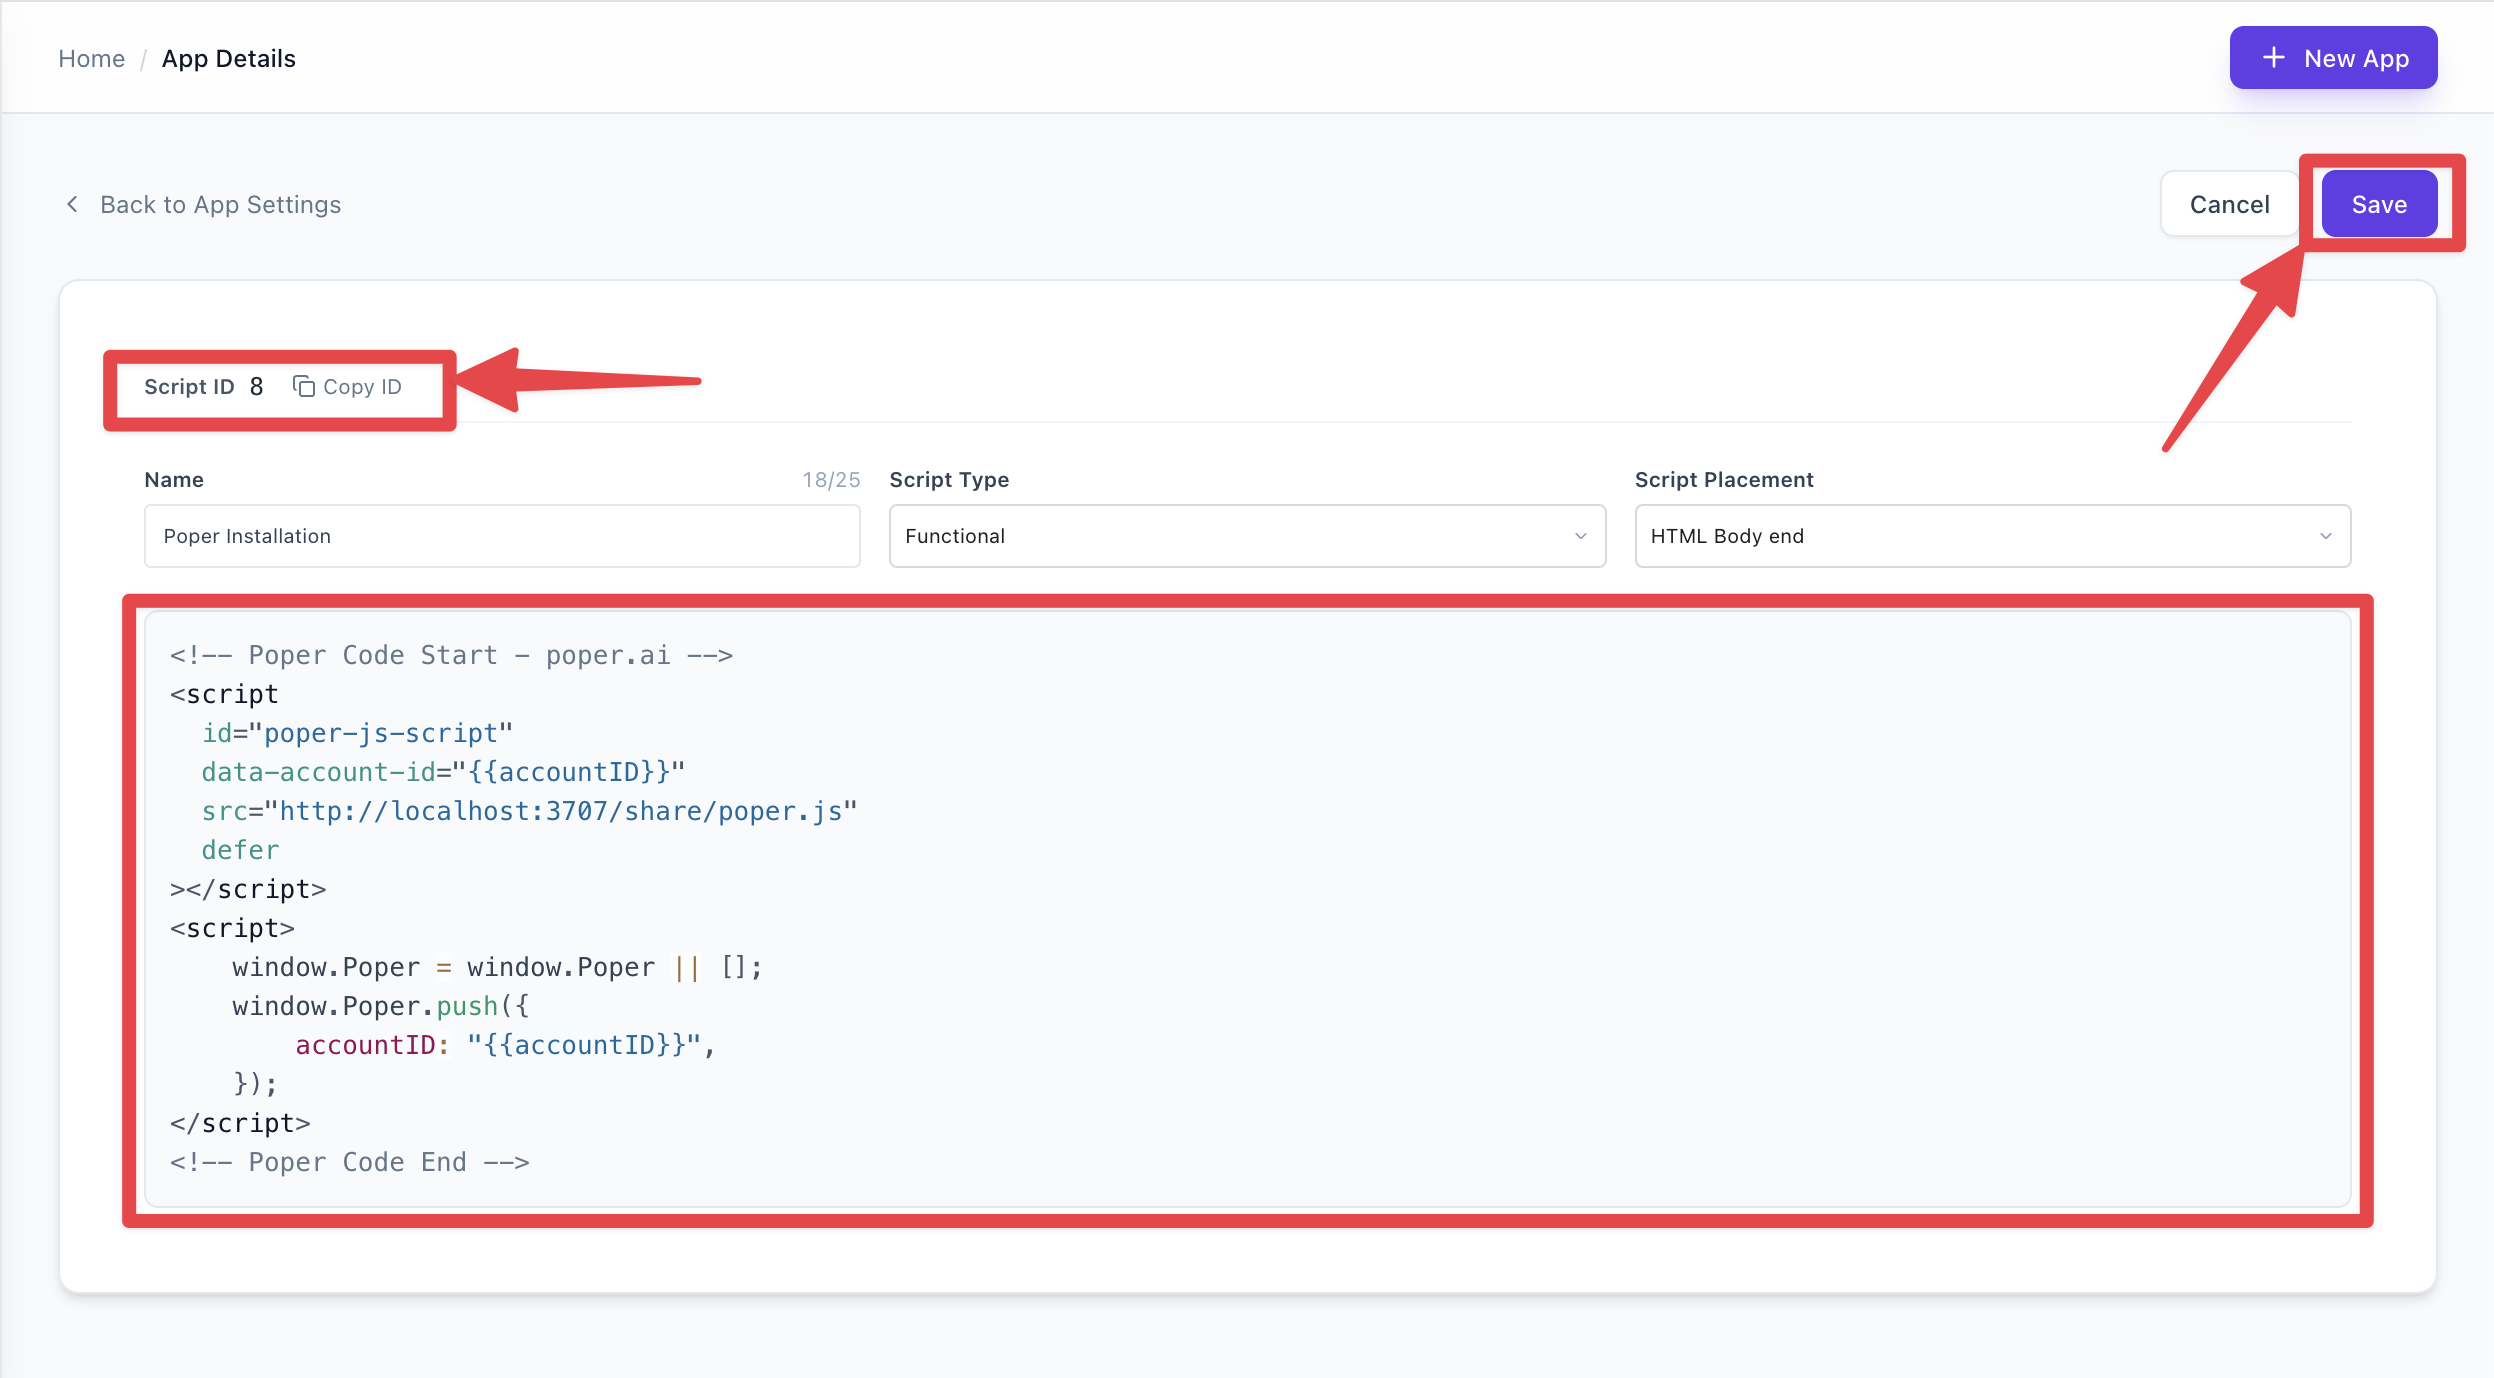The image size is (2494, 1378).
Task: Select App Details in the breadcrumb
Action: pos(229,58)
